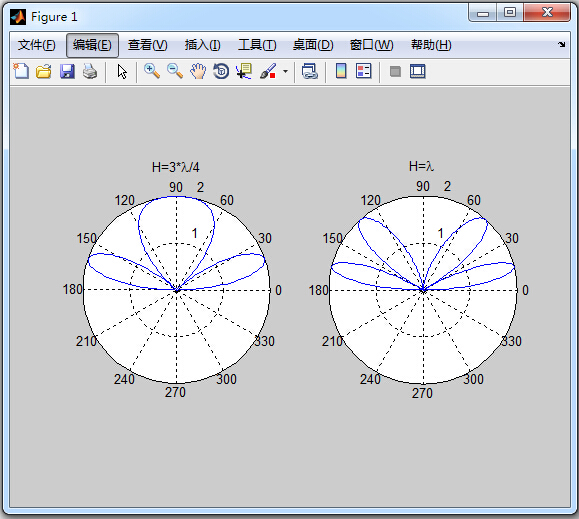Save figure with floppy disk icon
This screenshot has width=579, height=519.
click(x=67, y=71)
